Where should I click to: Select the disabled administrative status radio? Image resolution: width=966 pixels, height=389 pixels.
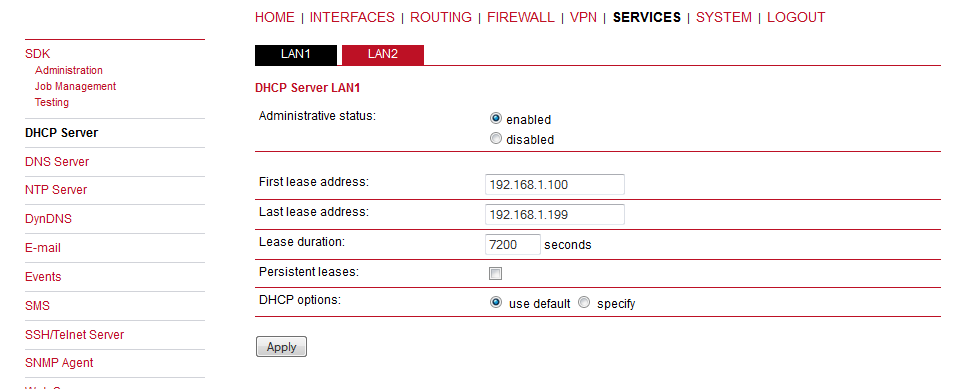pos(496,139)
